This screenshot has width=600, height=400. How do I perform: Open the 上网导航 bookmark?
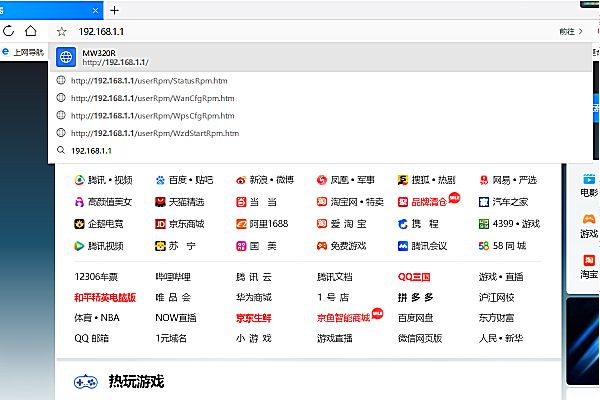click(23, 52)
